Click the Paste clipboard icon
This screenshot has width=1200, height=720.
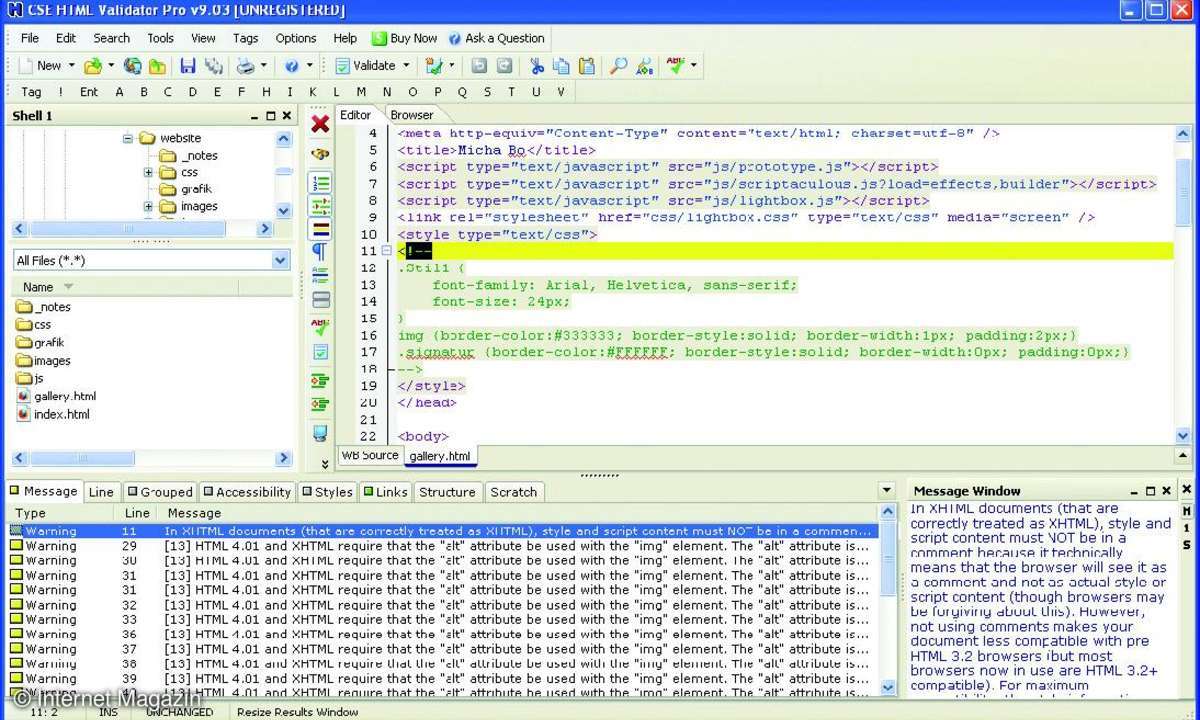tap(587, 66)
